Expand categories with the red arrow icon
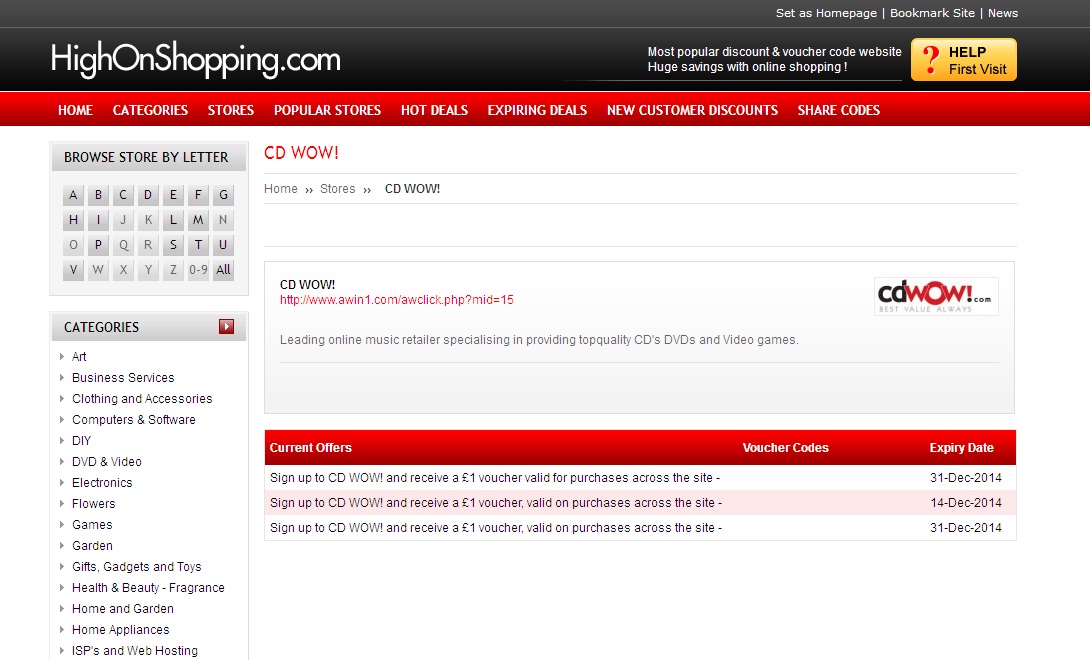 pyautogui.click(x=227, y=326)
